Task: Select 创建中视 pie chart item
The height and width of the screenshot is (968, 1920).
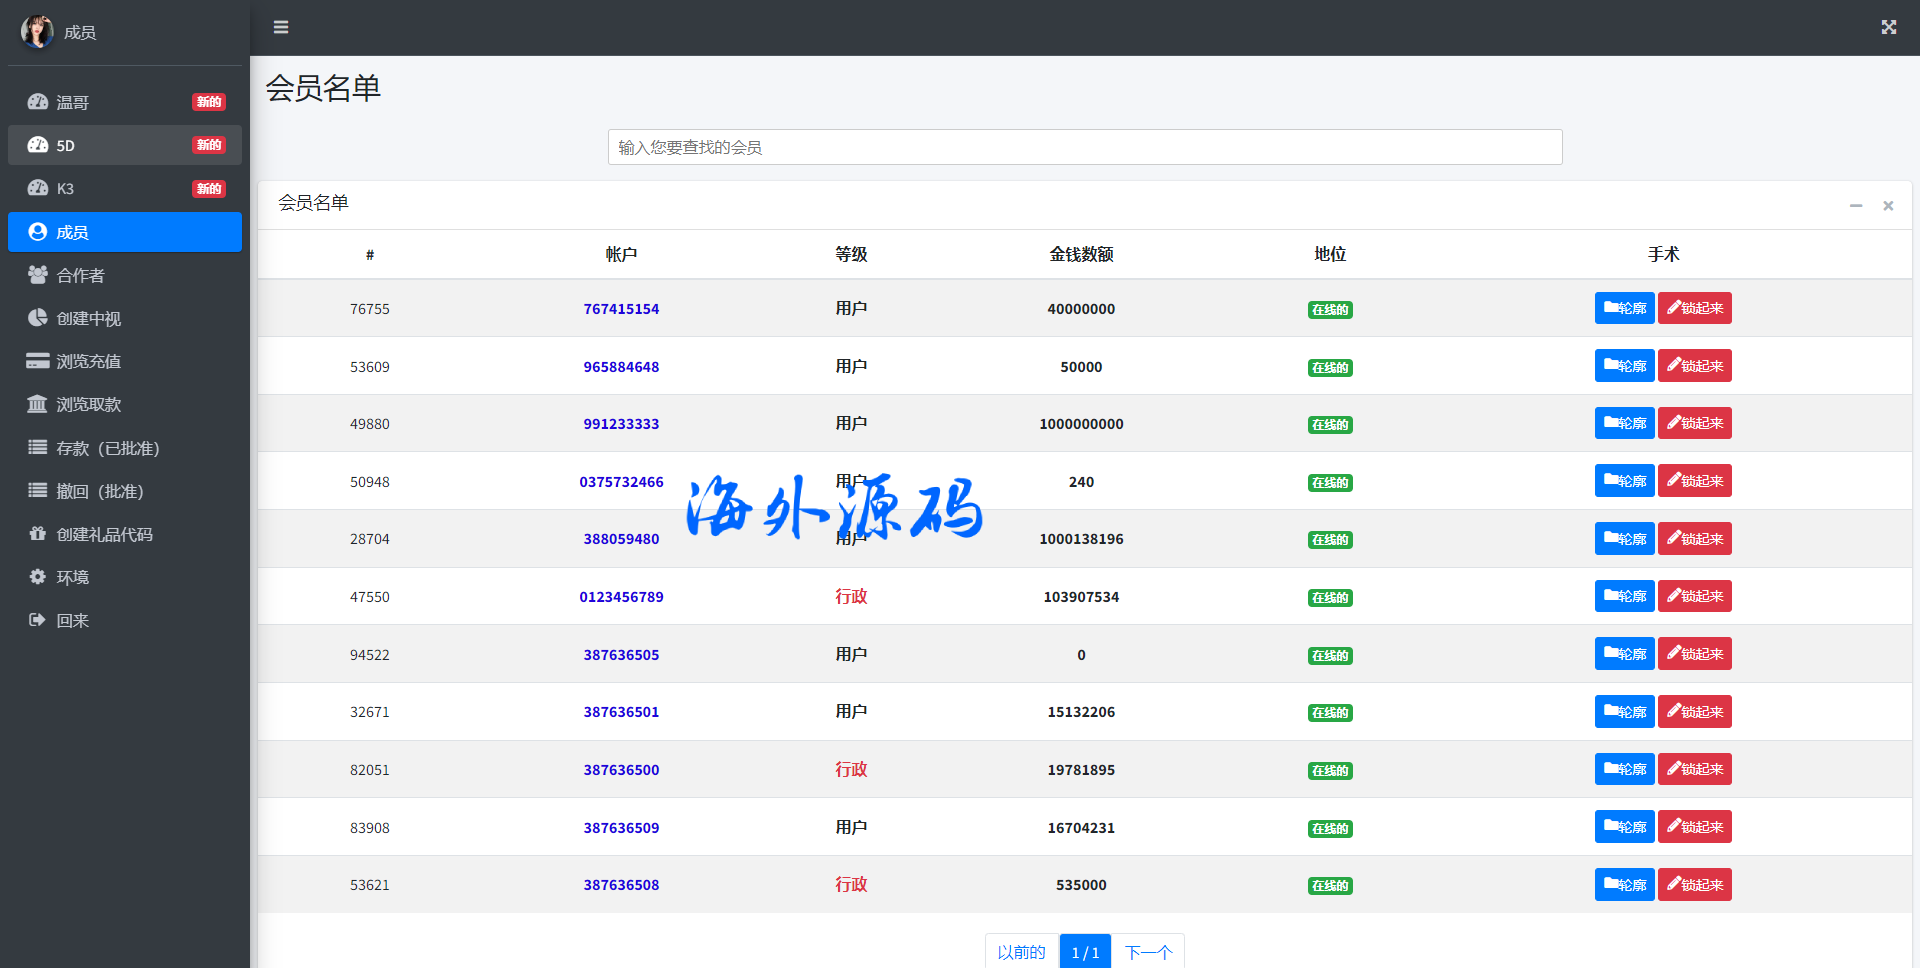Action: coord(88,318)
